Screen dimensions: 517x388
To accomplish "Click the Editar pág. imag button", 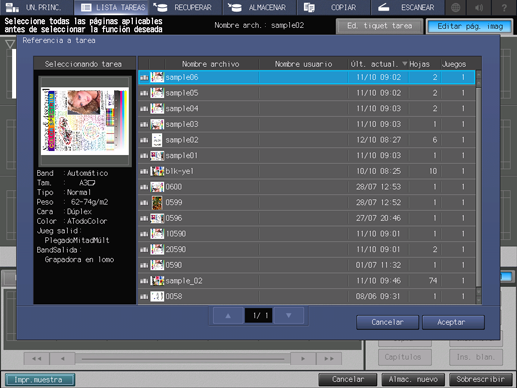I will pos(470,26).
